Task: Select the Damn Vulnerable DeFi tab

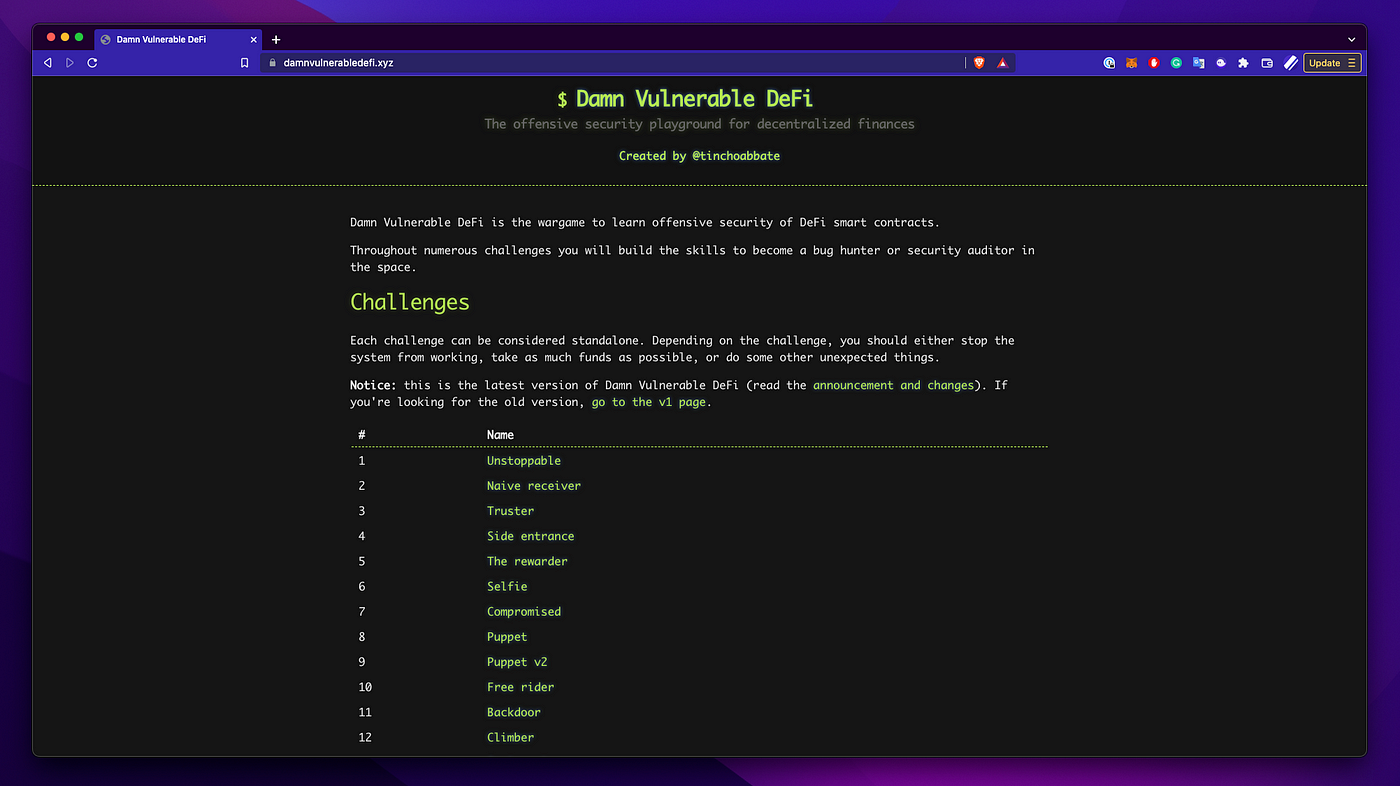Action: tap(179, 40)
